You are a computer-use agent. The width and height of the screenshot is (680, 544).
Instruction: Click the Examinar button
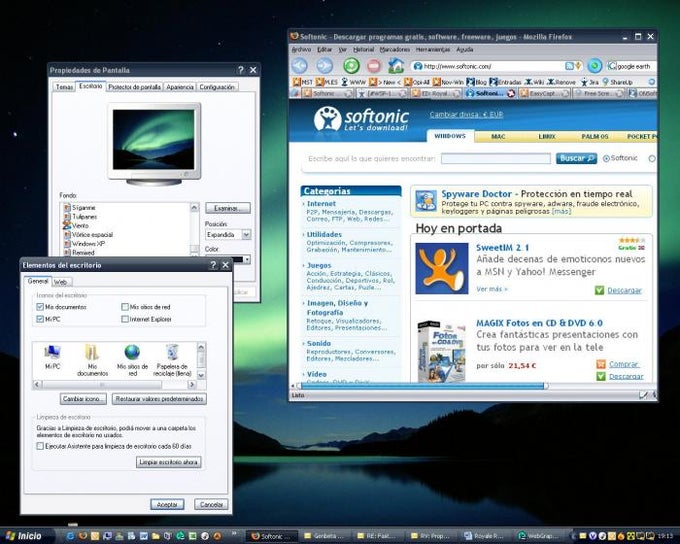(228, 208)
